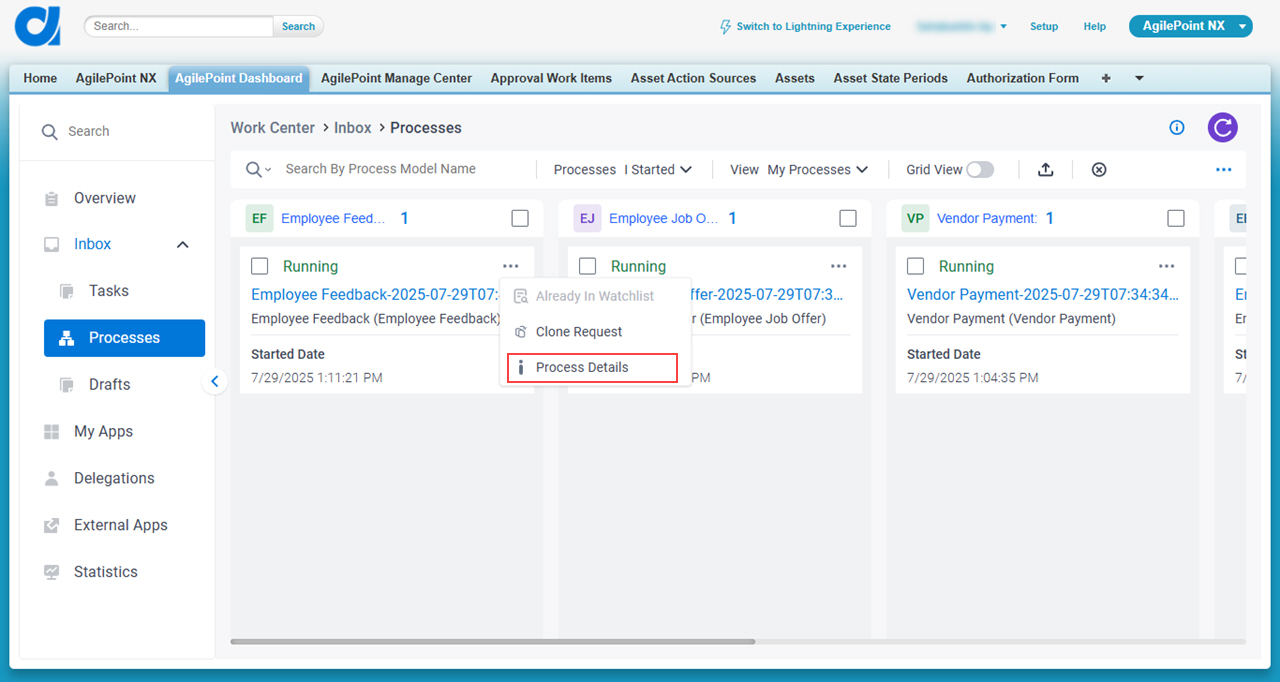The width and height of the screenshot is (1280, 682).
Task: Open the toolbar more options ellipsis
Action: point(1224,170)
